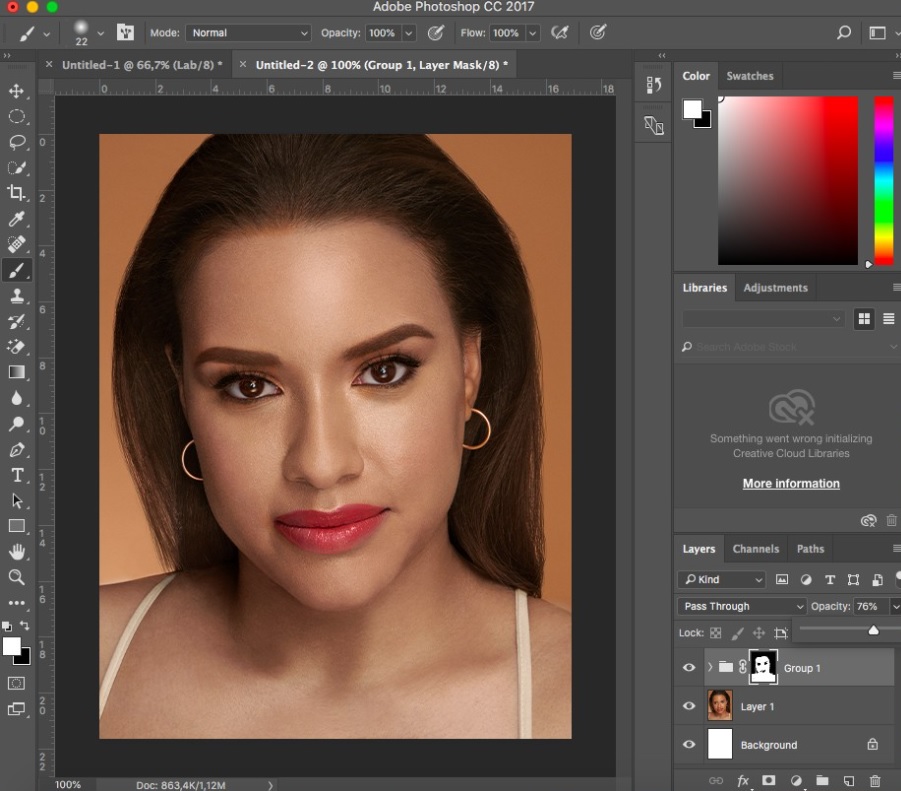Choose the Horizontal Type tool
The height and width of the screenshot is (791, 901).
[16, 475]
